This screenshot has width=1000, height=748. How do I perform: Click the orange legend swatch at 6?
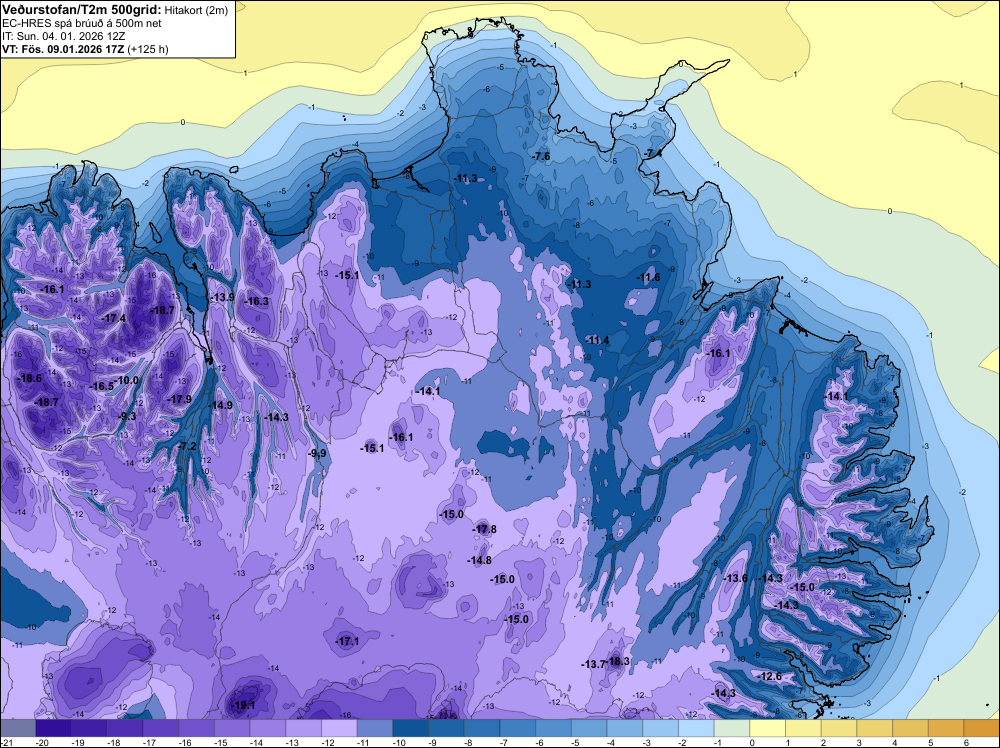coord(982,728)
